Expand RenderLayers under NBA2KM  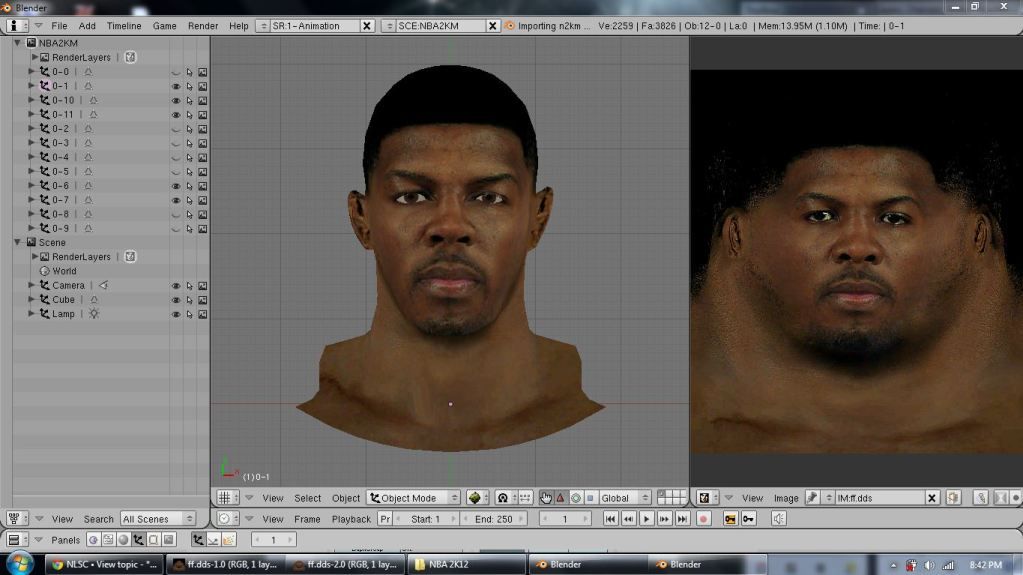pos(35,57)
